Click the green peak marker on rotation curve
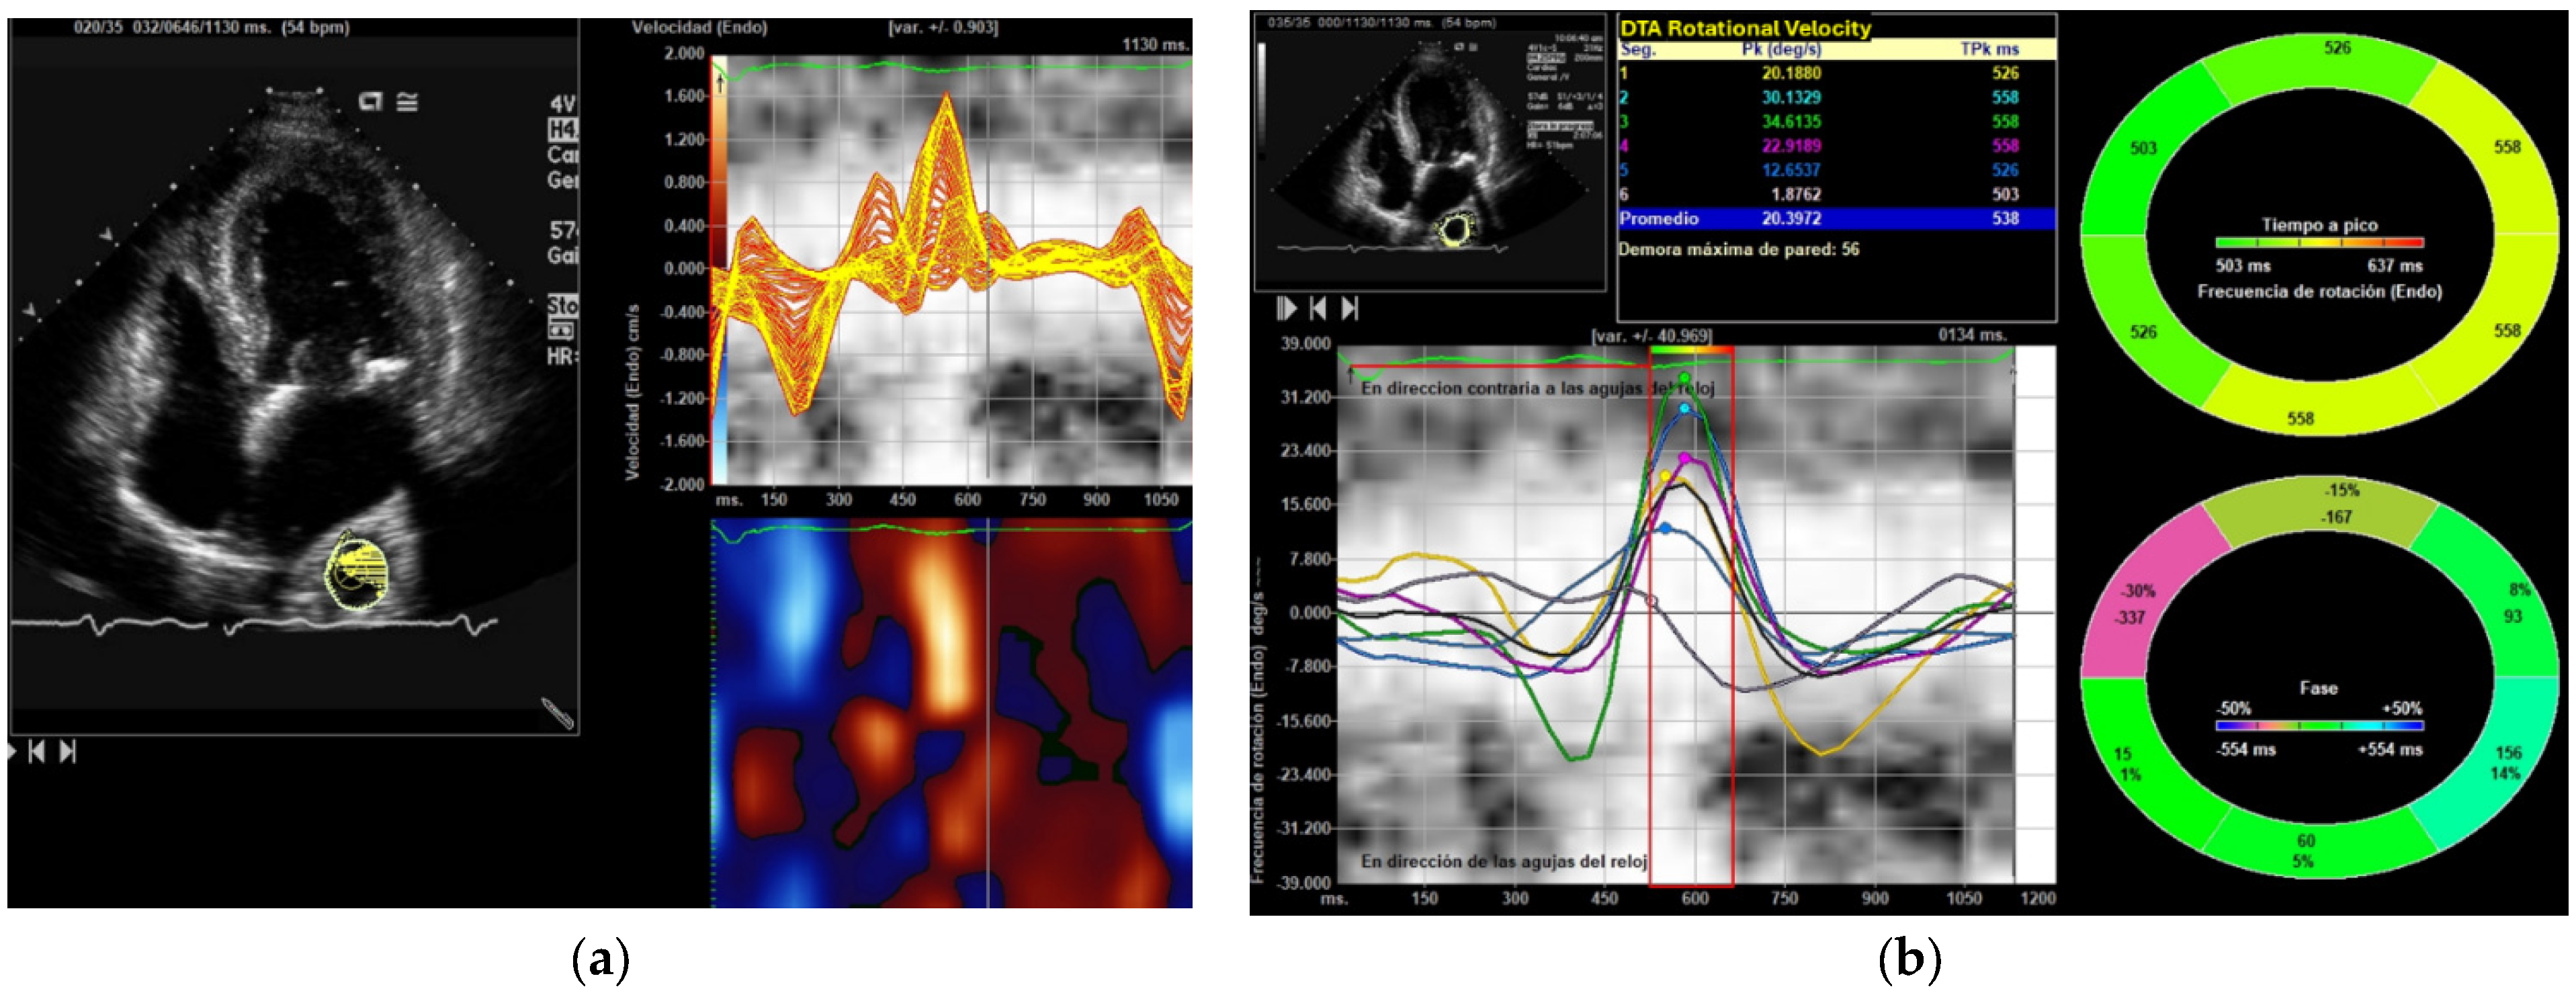The height and width of the screenshot is (999, 2576). 1685,378
